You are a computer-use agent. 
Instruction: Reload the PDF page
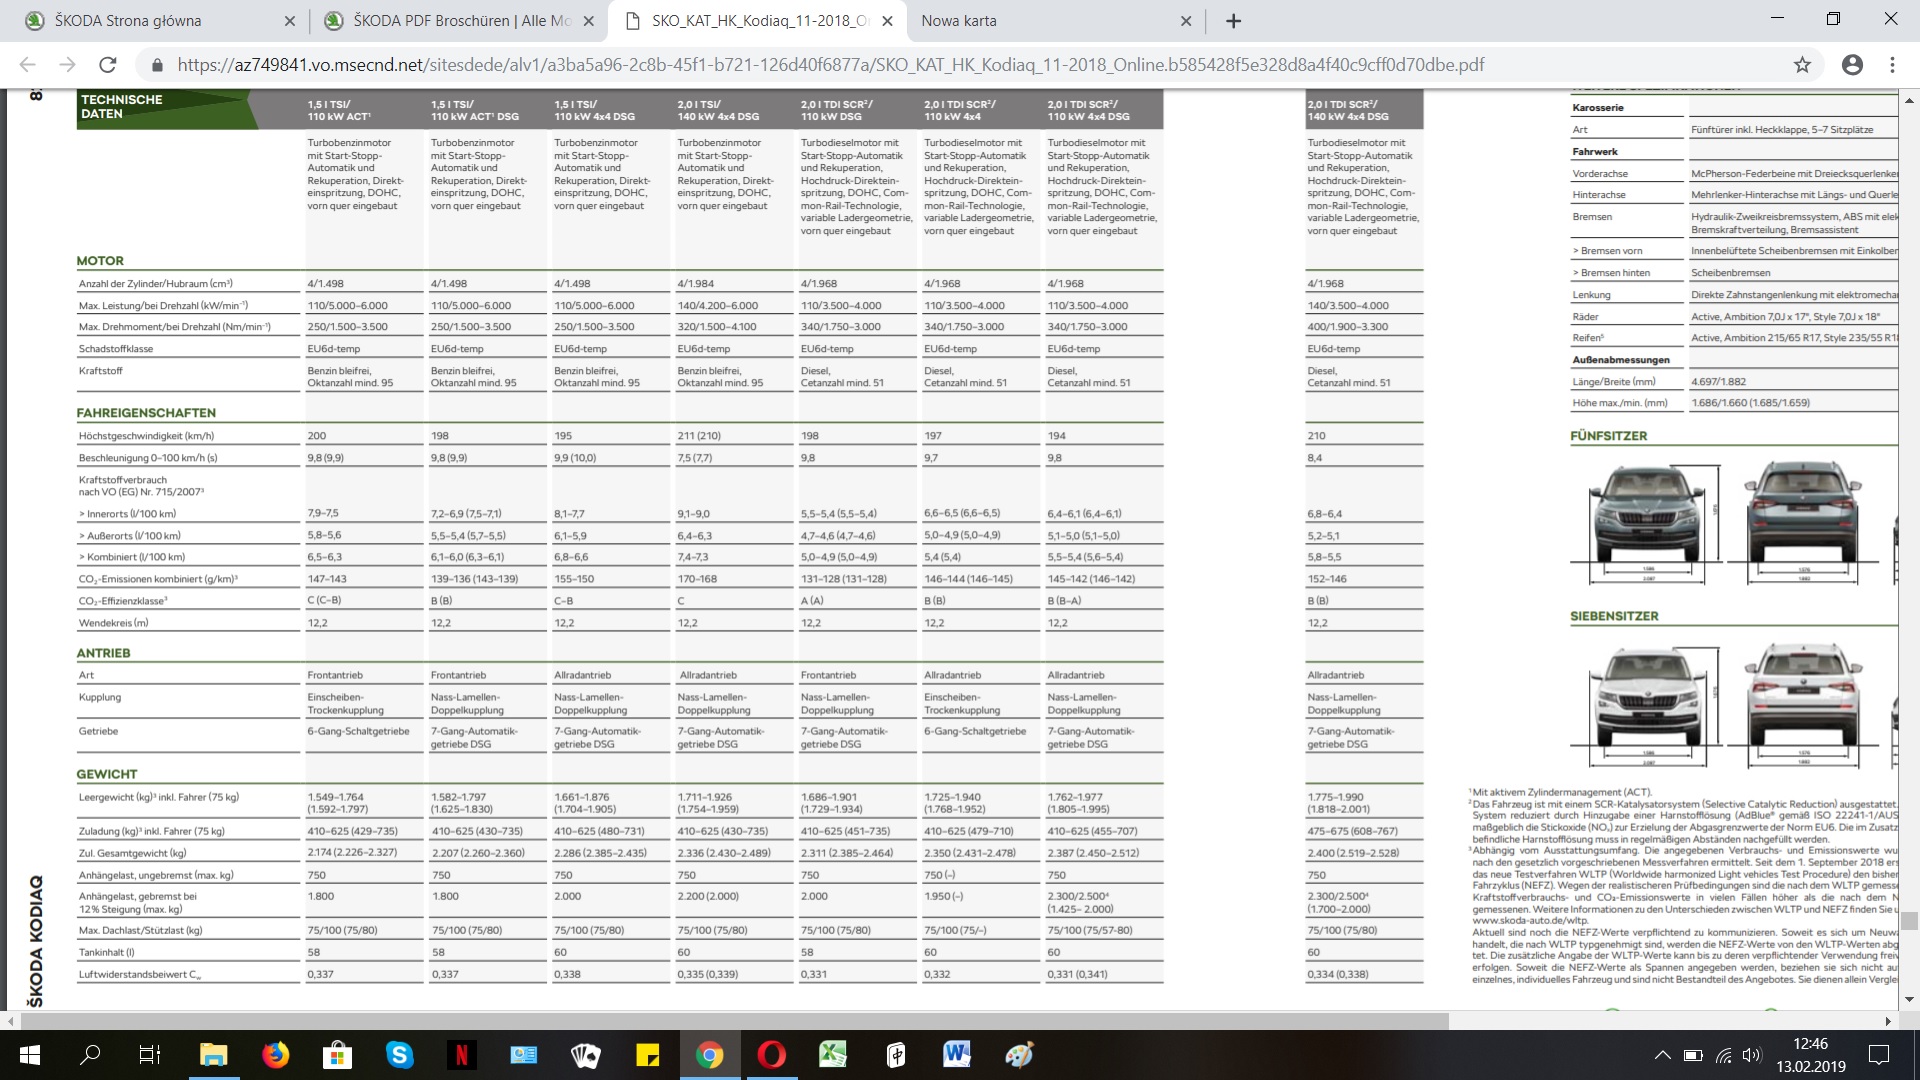[108, 65]
